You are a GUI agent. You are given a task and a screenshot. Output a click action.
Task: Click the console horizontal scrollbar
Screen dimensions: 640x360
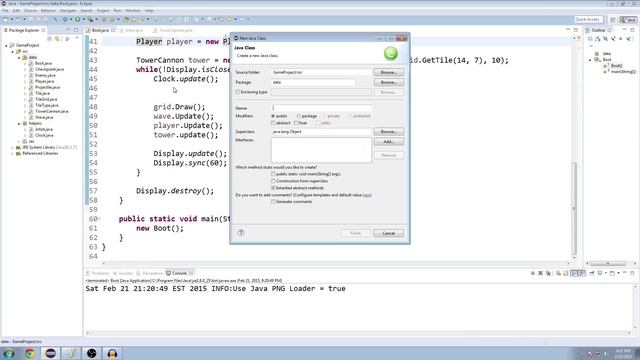point(359,333)
